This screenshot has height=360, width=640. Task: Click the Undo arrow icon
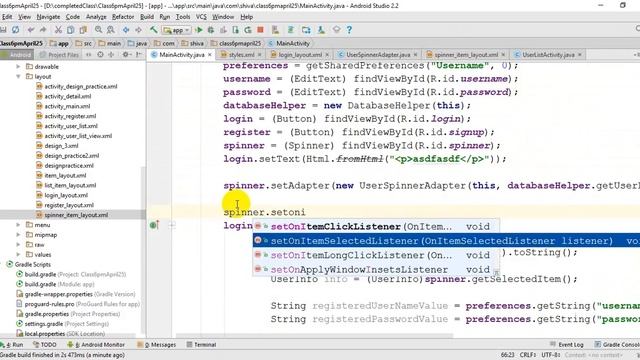click(31, 30)
